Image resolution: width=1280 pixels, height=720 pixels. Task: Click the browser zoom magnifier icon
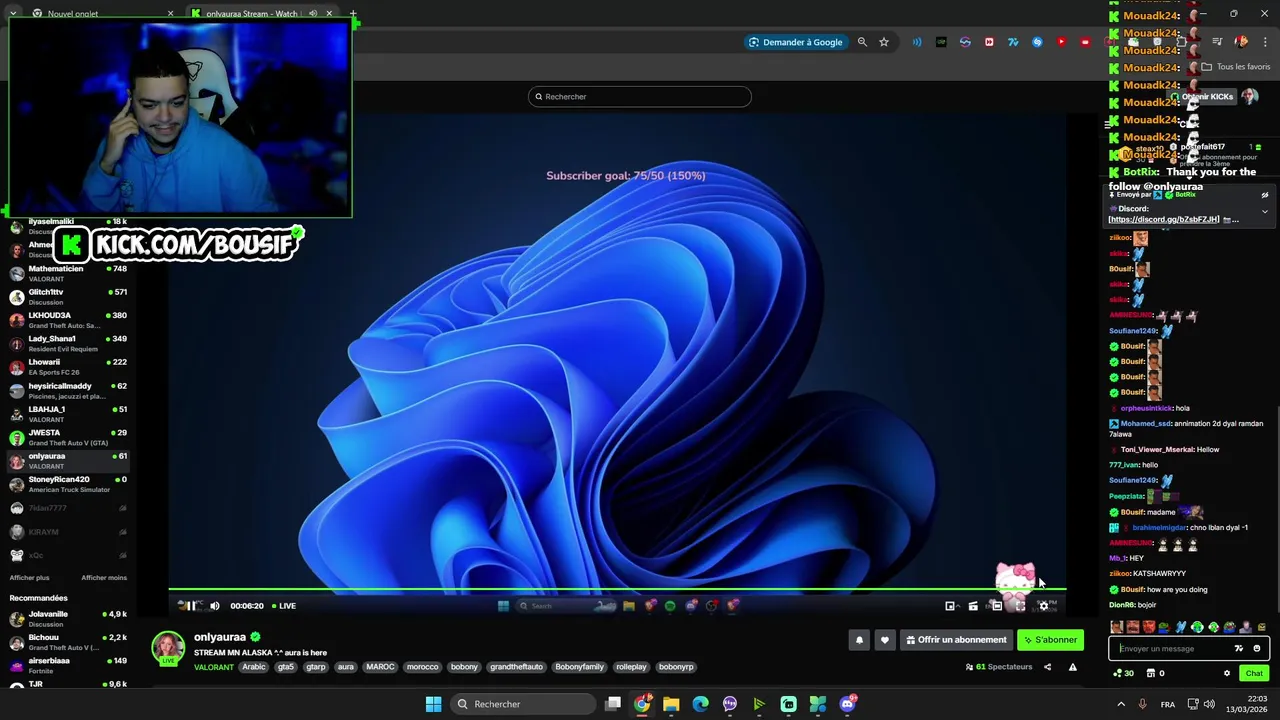click(x=862, y=42)
